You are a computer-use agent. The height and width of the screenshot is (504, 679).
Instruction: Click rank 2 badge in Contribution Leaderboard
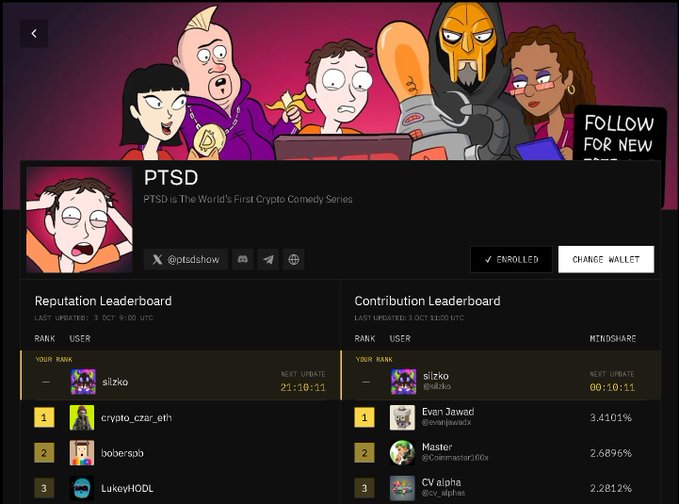365,453
